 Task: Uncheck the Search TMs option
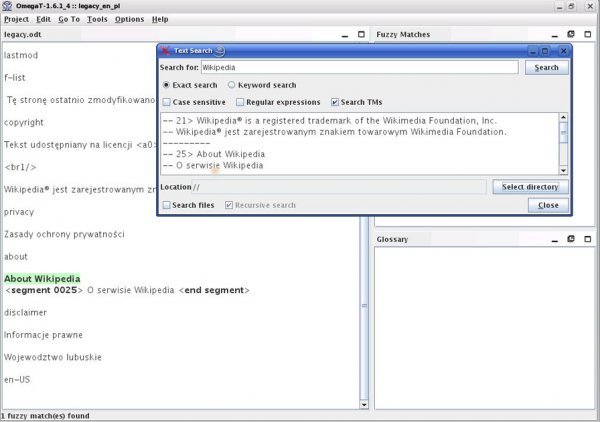coord(336,102)
